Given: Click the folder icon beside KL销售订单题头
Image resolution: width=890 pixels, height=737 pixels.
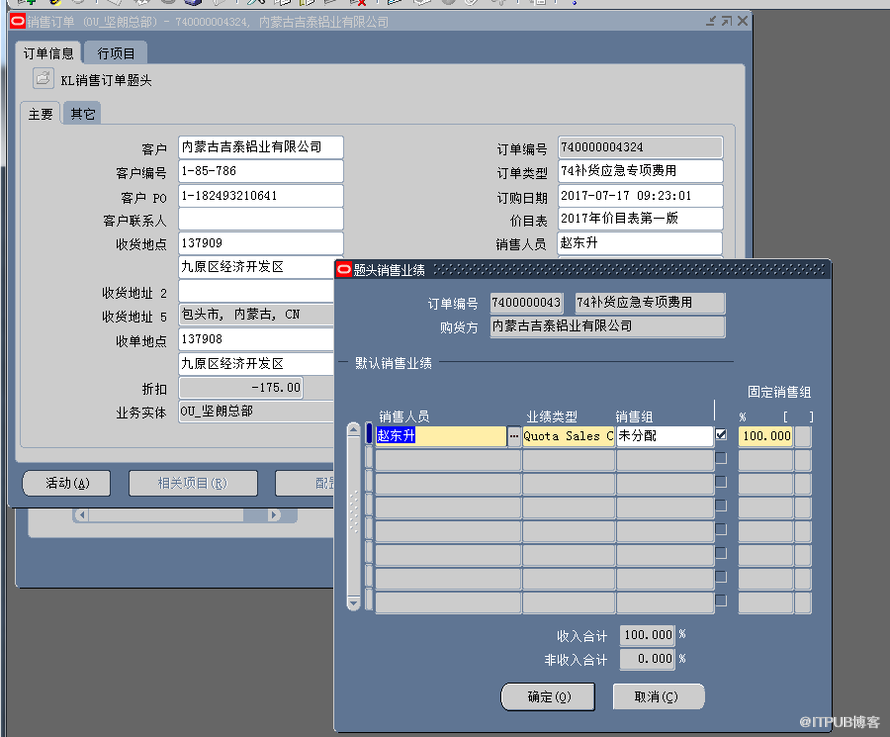Looking at the screenshot, I should 42,79.
